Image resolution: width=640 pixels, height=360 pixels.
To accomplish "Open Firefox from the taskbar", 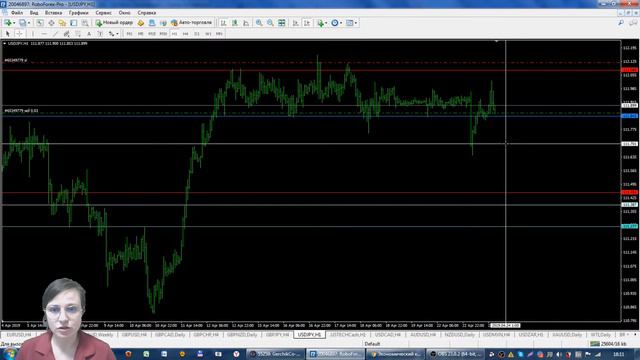I will click(x=128, y=354).
